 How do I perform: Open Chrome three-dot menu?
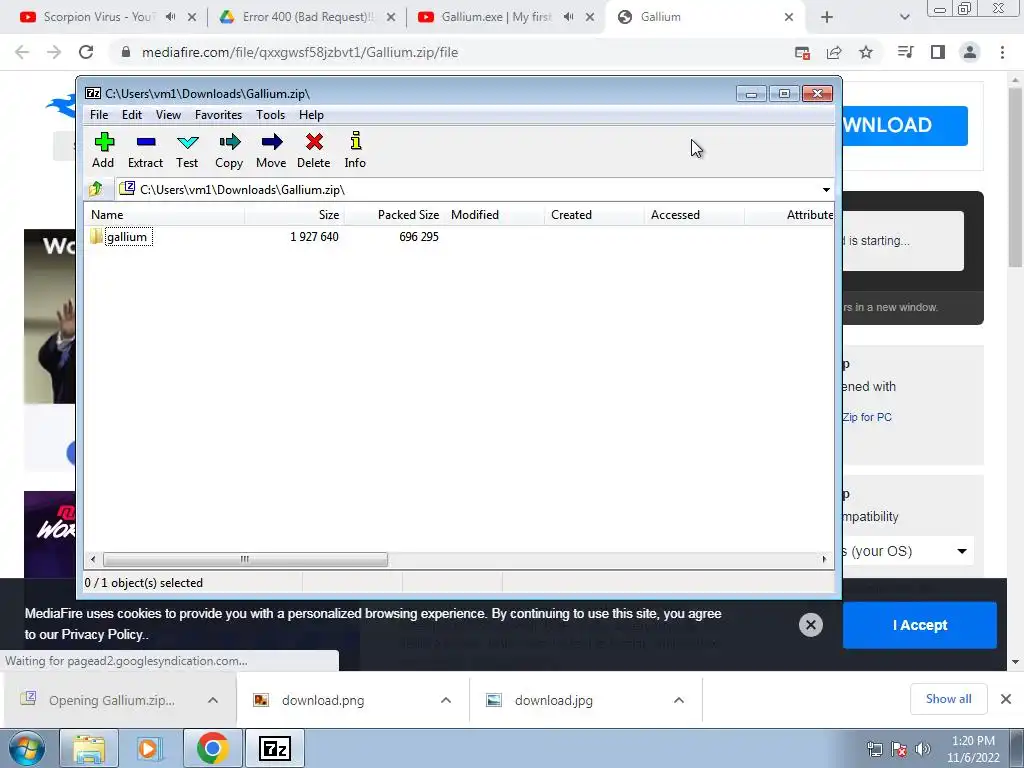(x=1002, y=52)
